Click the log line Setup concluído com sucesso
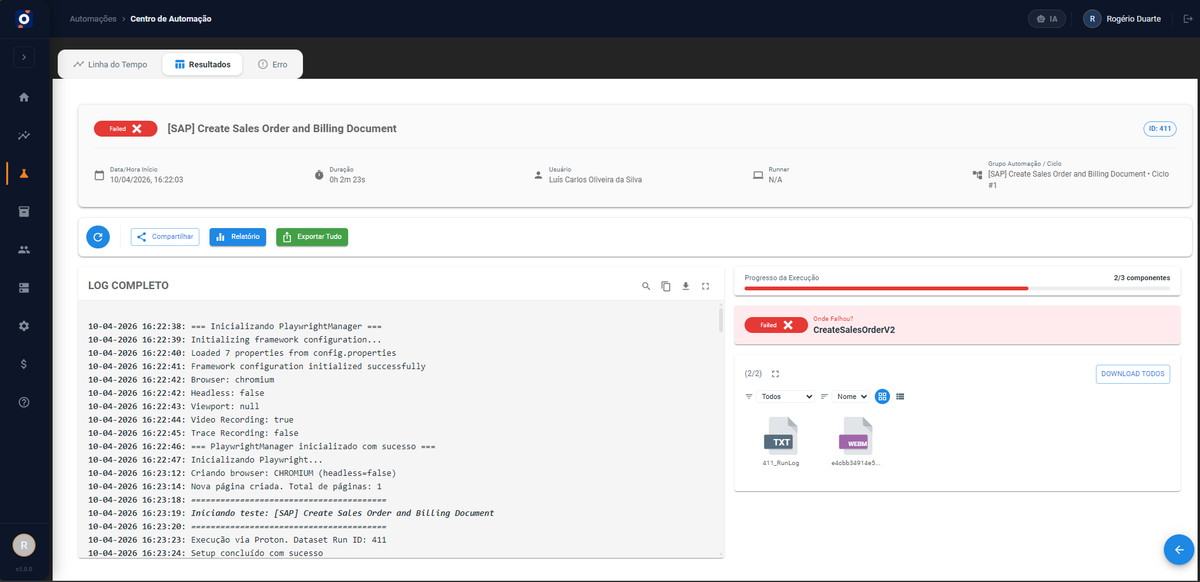 pyautogui.click(x=205, y=553)
